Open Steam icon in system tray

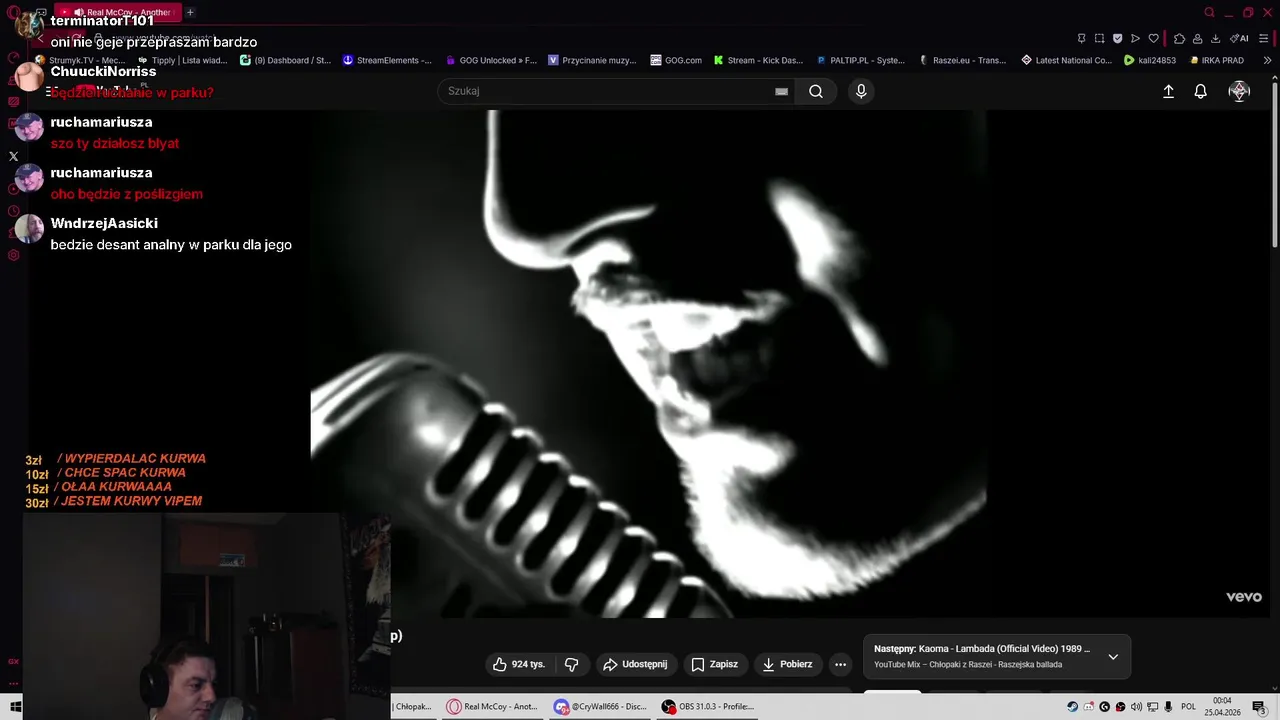pyautogui.click(x=1073, y=707)
